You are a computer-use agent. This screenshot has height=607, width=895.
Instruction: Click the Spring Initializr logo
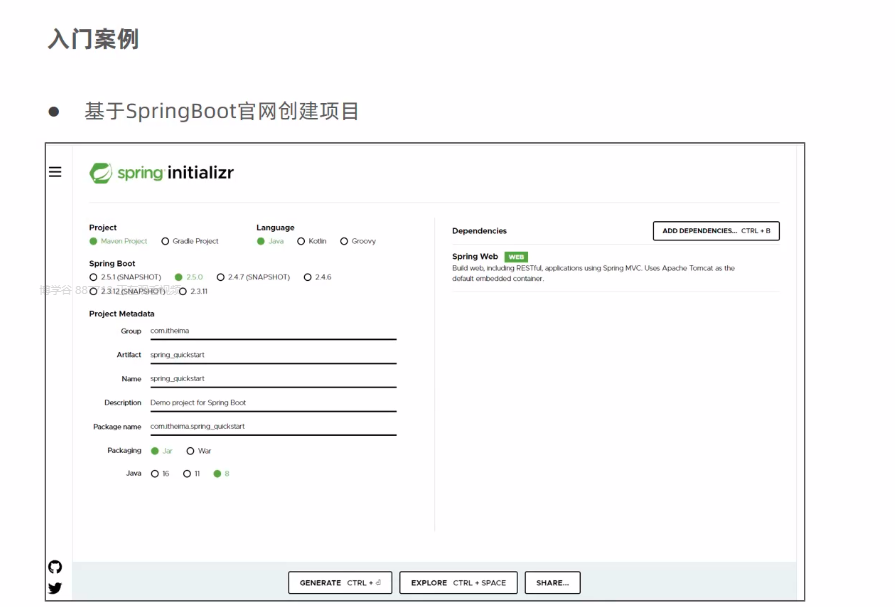click(162, 172)
